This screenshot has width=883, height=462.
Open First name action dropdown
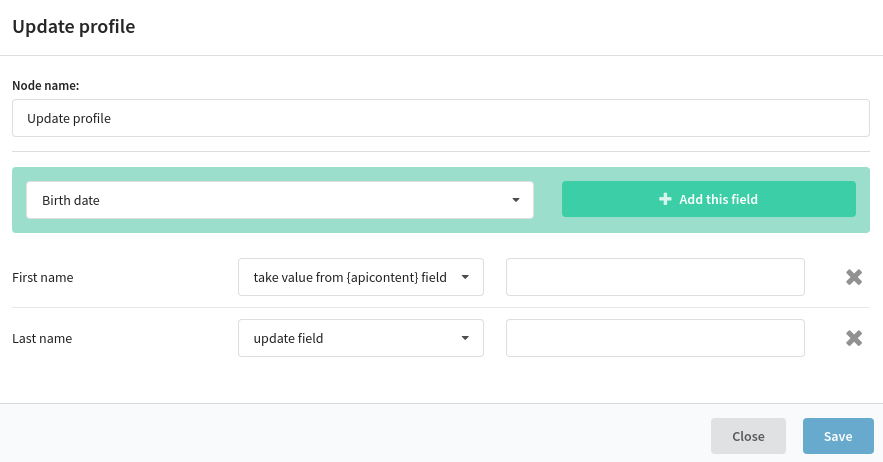pos(361,277)
